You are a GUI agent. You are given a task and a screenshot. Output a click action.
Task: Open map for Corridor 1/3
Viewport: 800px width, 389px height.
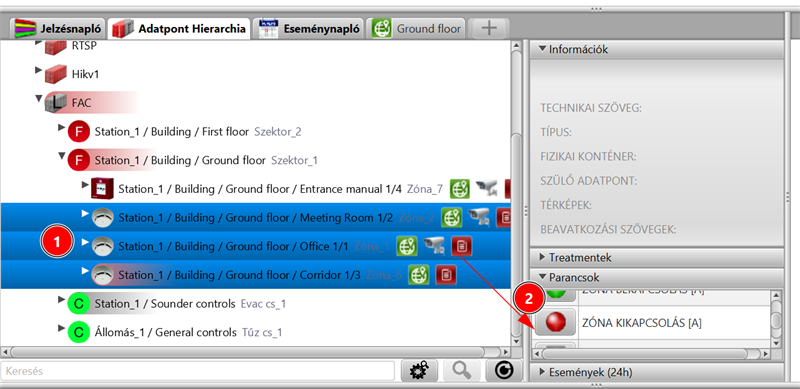tap(419, 275)
